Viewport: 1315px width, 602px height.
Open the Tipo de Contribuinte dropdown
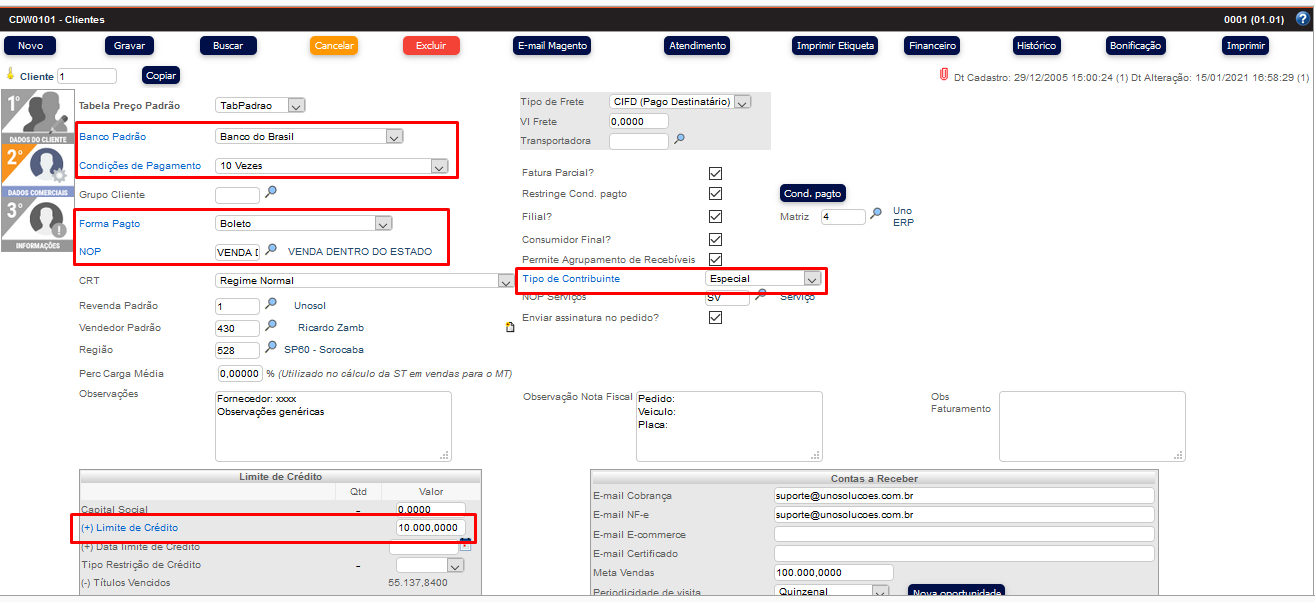tap(812, 279)
